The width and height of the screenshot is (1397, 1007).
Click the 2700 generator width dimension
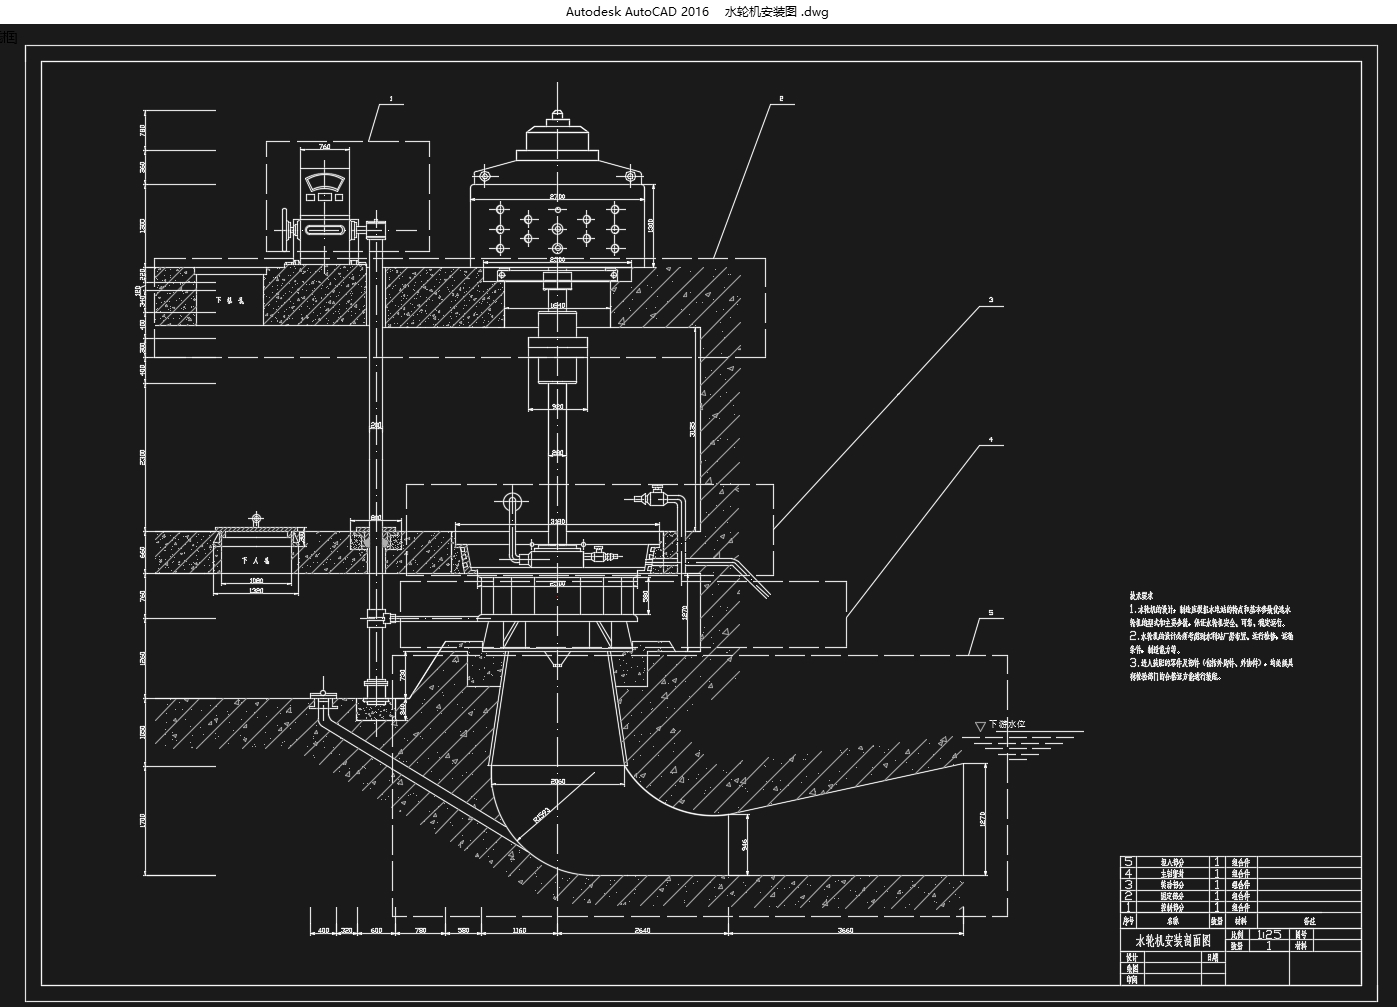click(558, 197)
